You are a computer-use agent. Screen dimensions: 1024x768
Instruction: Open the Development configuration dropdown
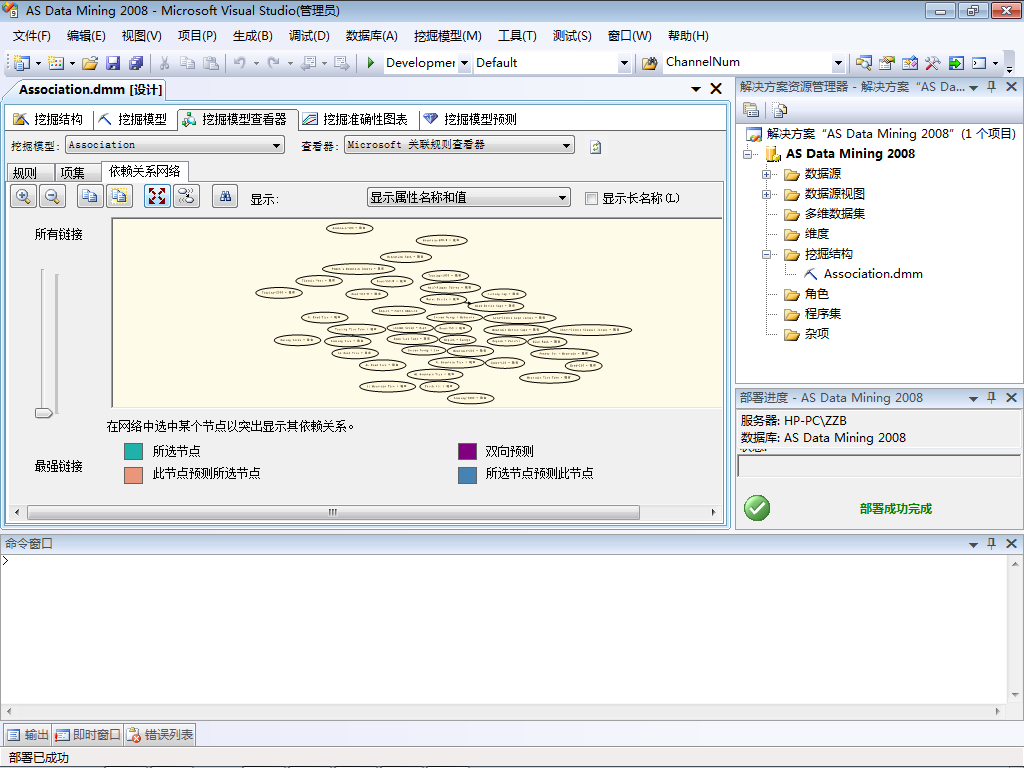coord(464,63)
